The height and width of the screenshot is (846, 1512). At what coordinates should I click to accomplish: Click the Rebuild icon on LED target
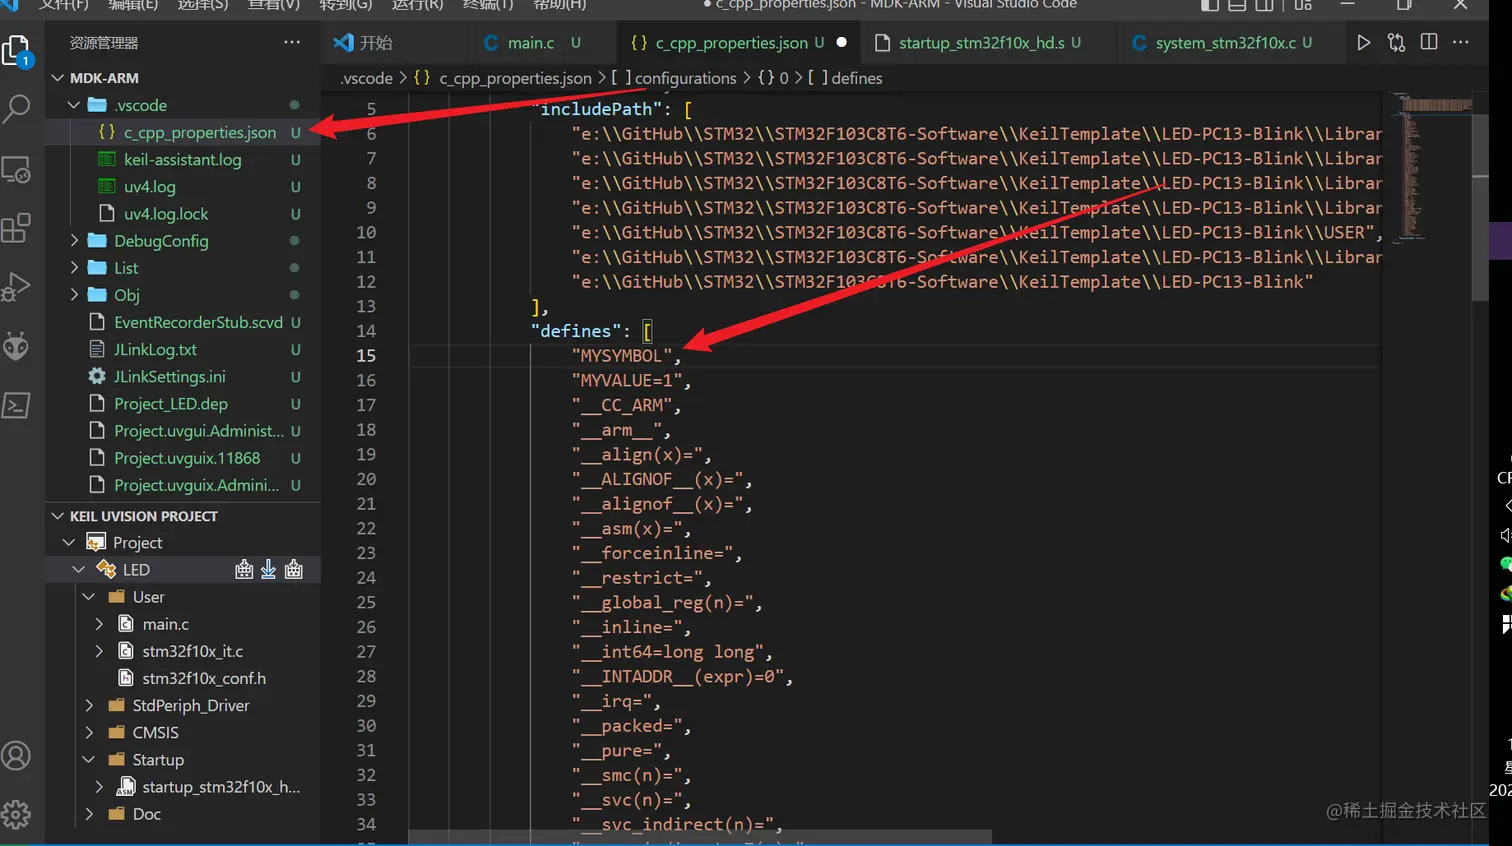(293, 569)
